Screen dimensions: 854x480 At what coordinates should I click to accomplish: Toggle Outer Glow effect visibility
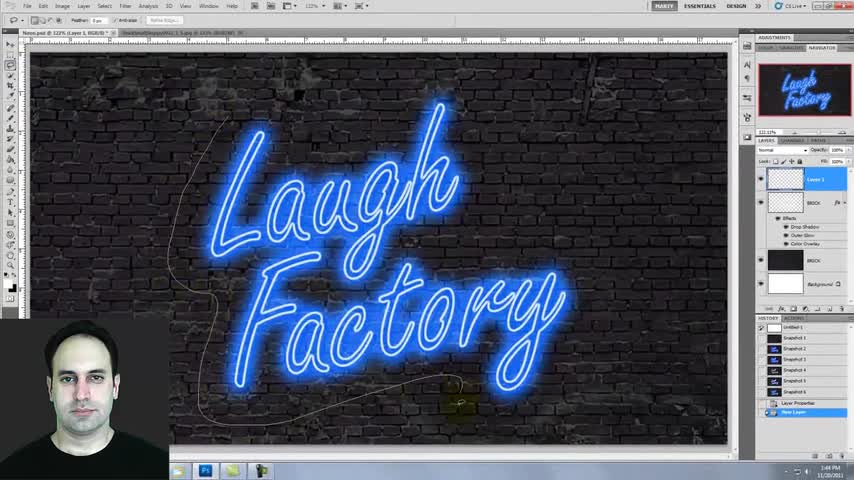pyautogui.click(x=786, y=235)
